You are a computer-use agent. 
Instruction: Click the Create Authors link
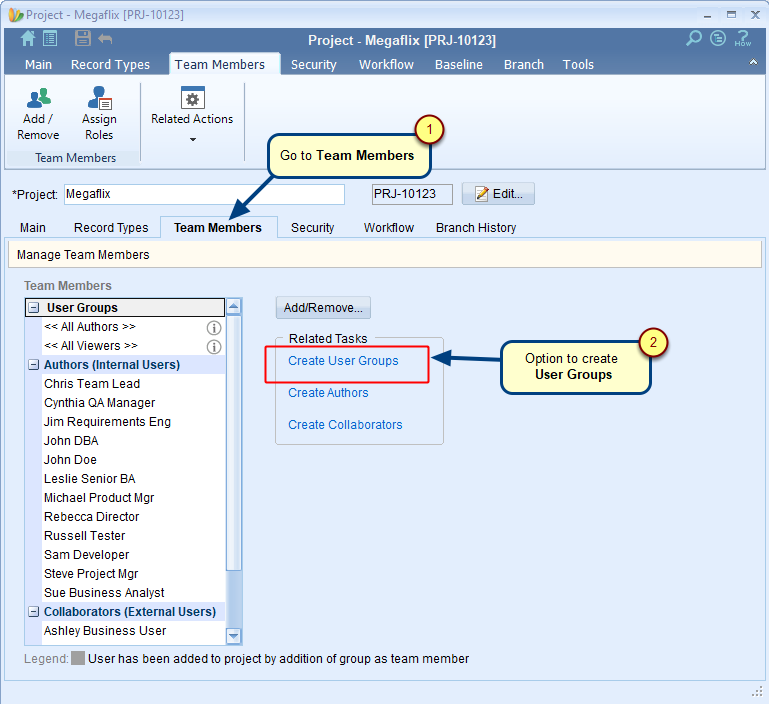[x=328, y=392]
